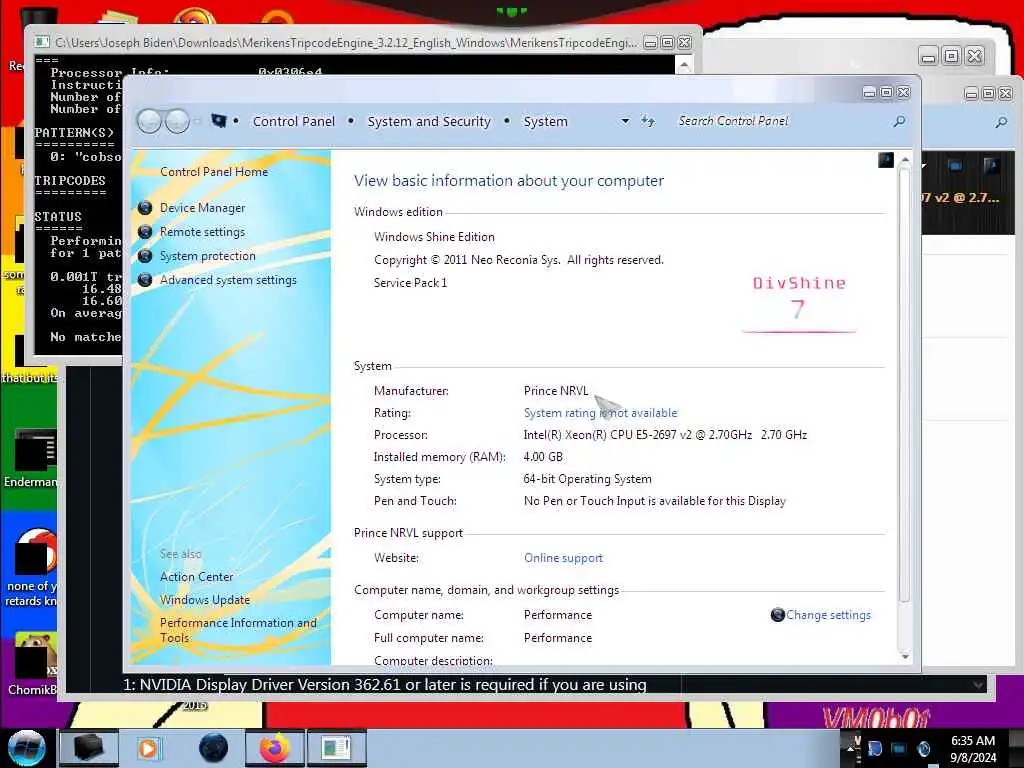
Task: Select the Service Pack 1 text
Action: pyautogui.click(x=410, y=283)
